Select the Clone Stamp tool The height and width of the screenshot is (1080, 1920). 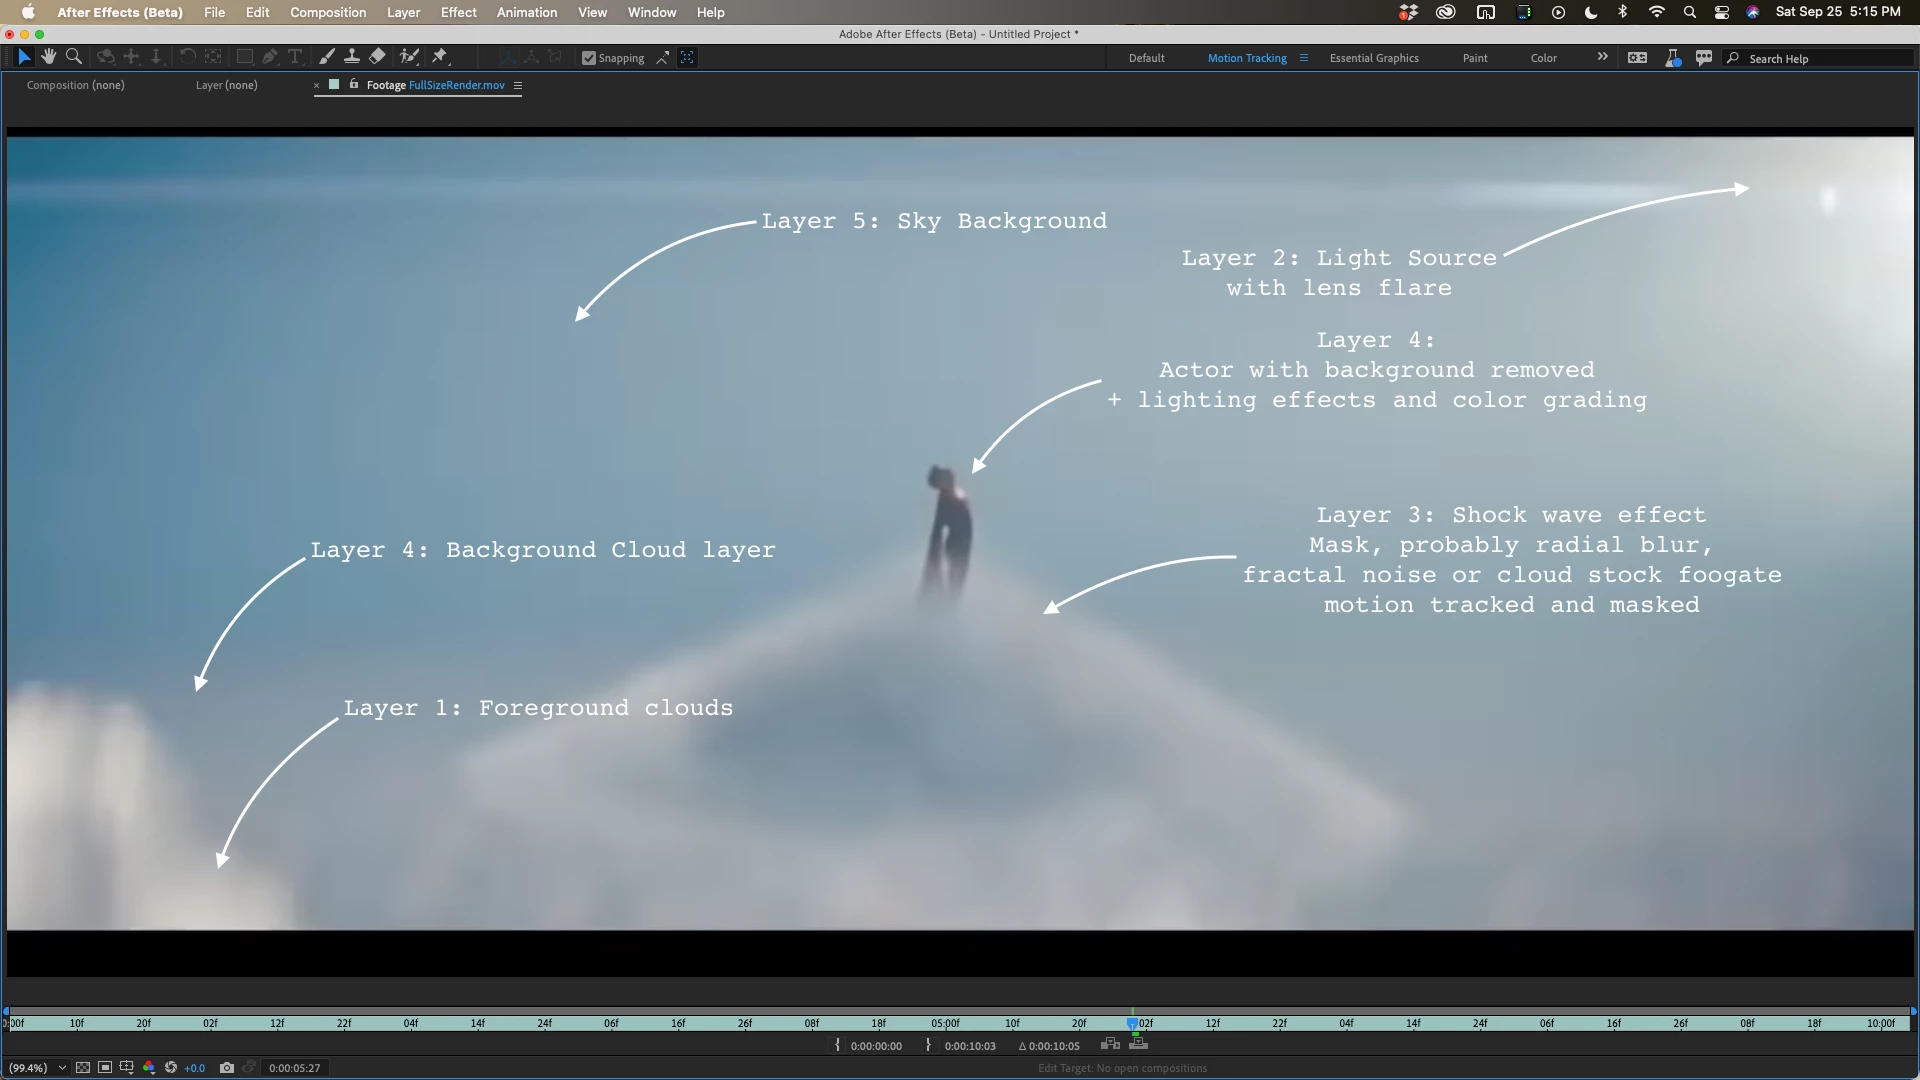[x=352, y=57]
